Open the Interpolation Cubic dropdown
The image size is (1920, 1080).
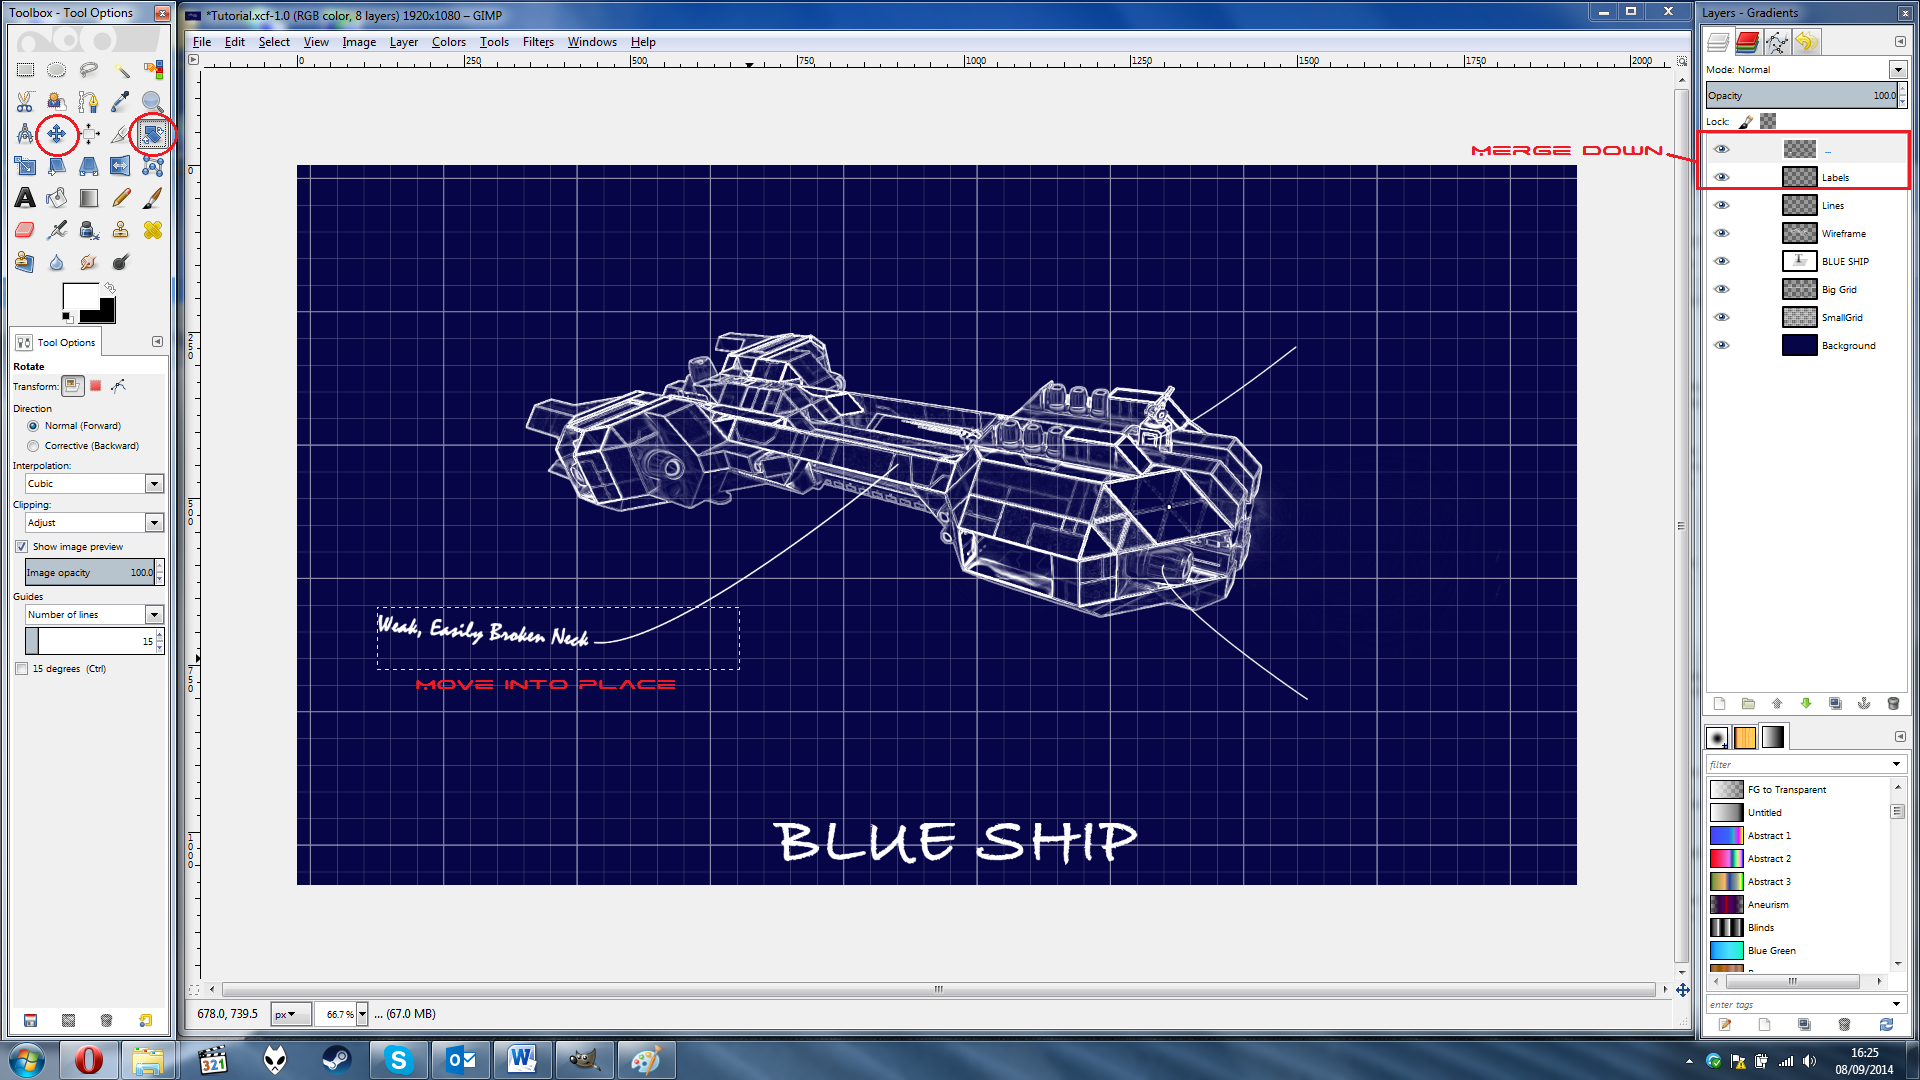[154, 484]
